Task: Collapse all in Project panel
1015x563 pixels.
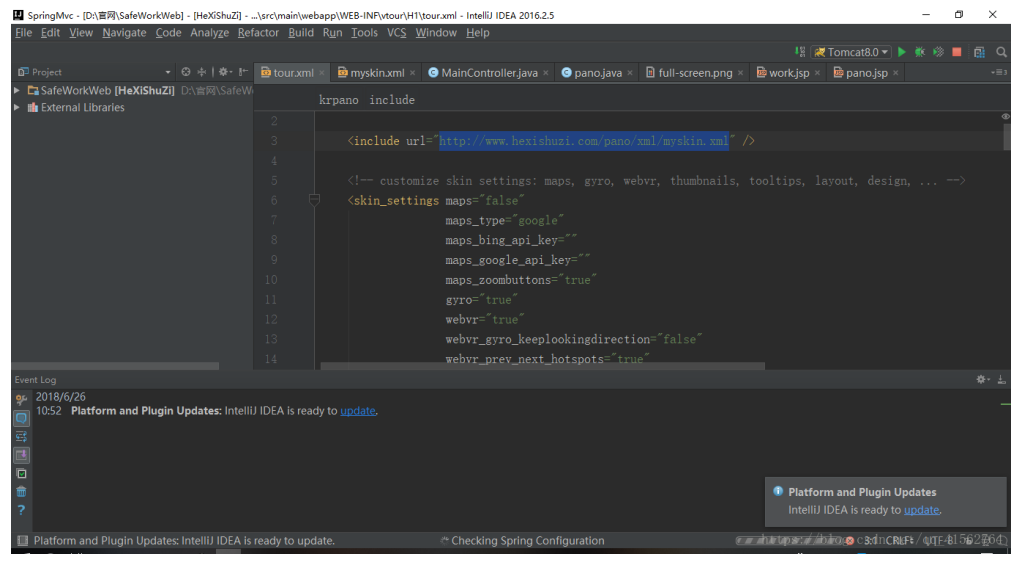Action: [201, 72]
